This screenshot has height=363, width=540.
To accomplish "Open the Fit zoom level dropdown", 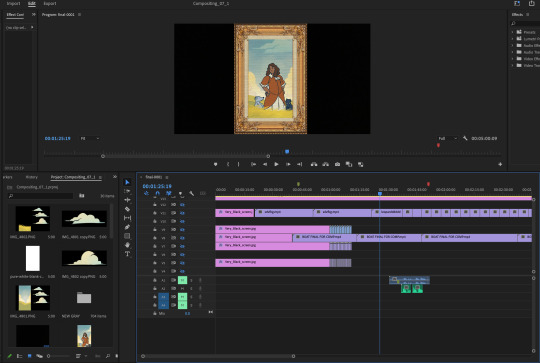I will click(90, 138).
